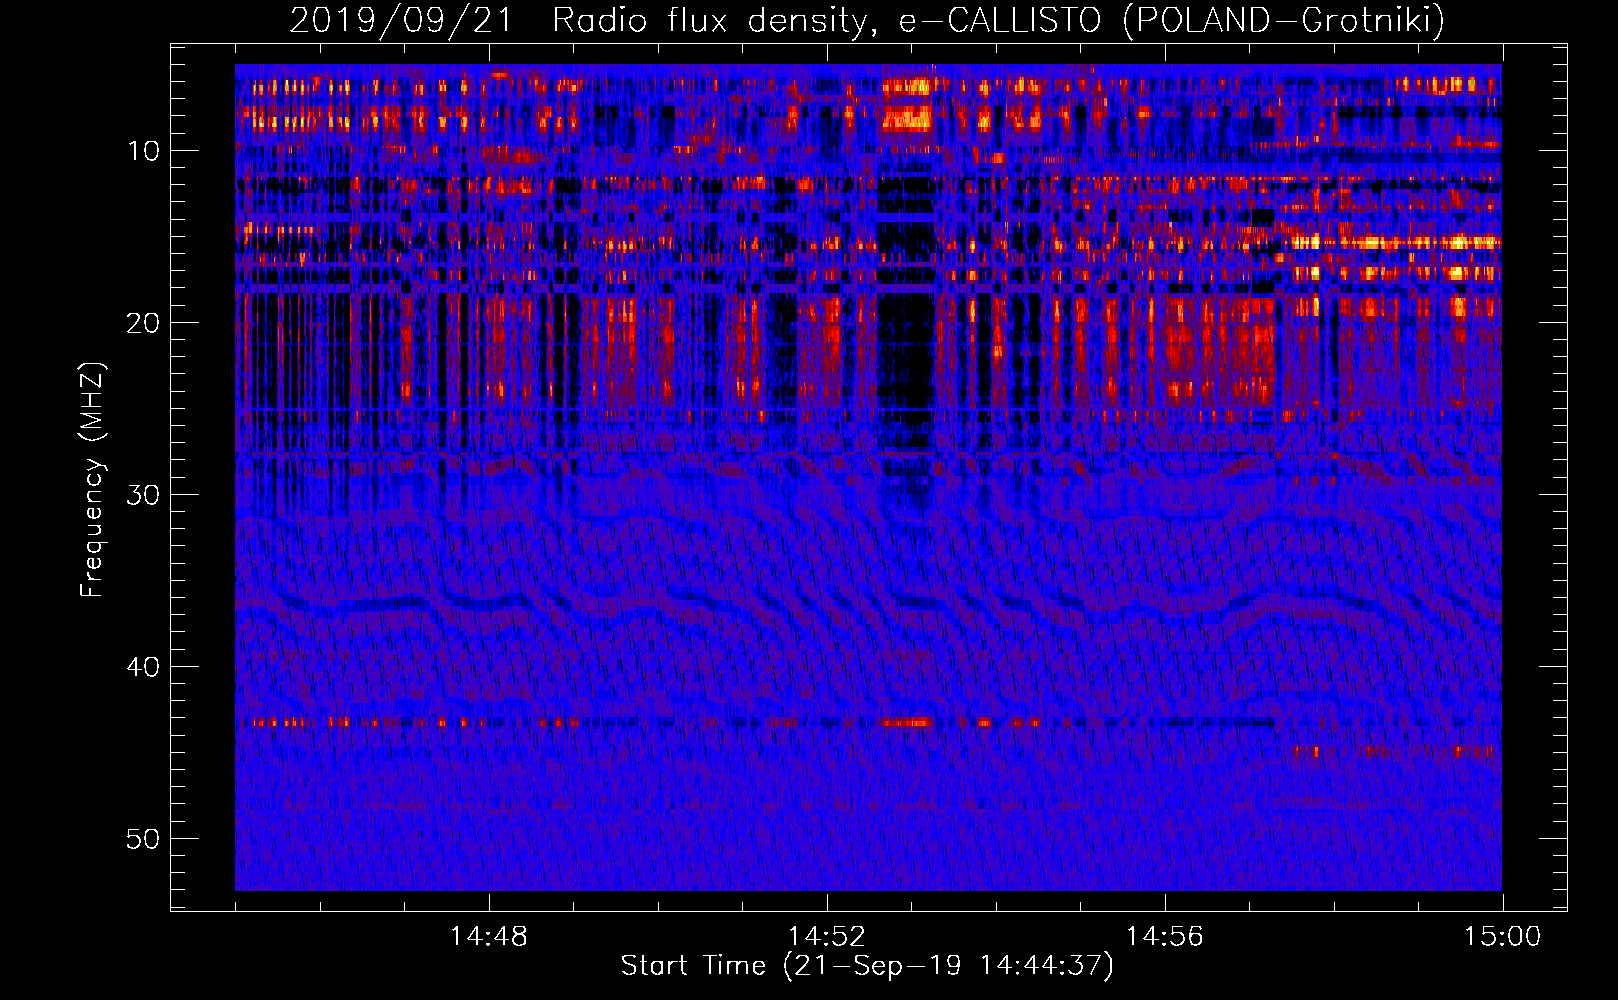Click the 14:48 time tick label
This screenshot has height=1000, width=1618.
(488, 937)
